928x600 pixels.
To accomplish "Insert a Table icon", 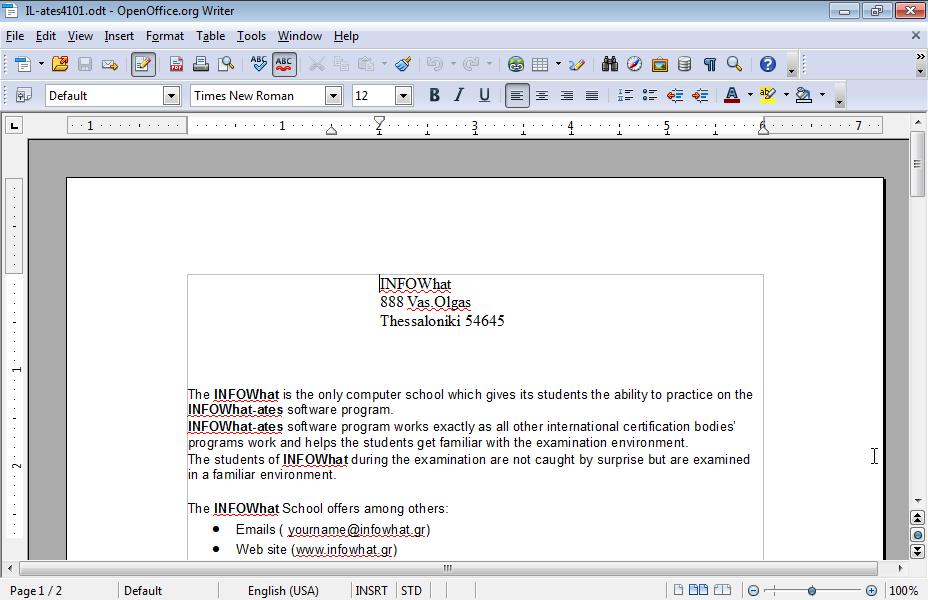I will point(540,64).
